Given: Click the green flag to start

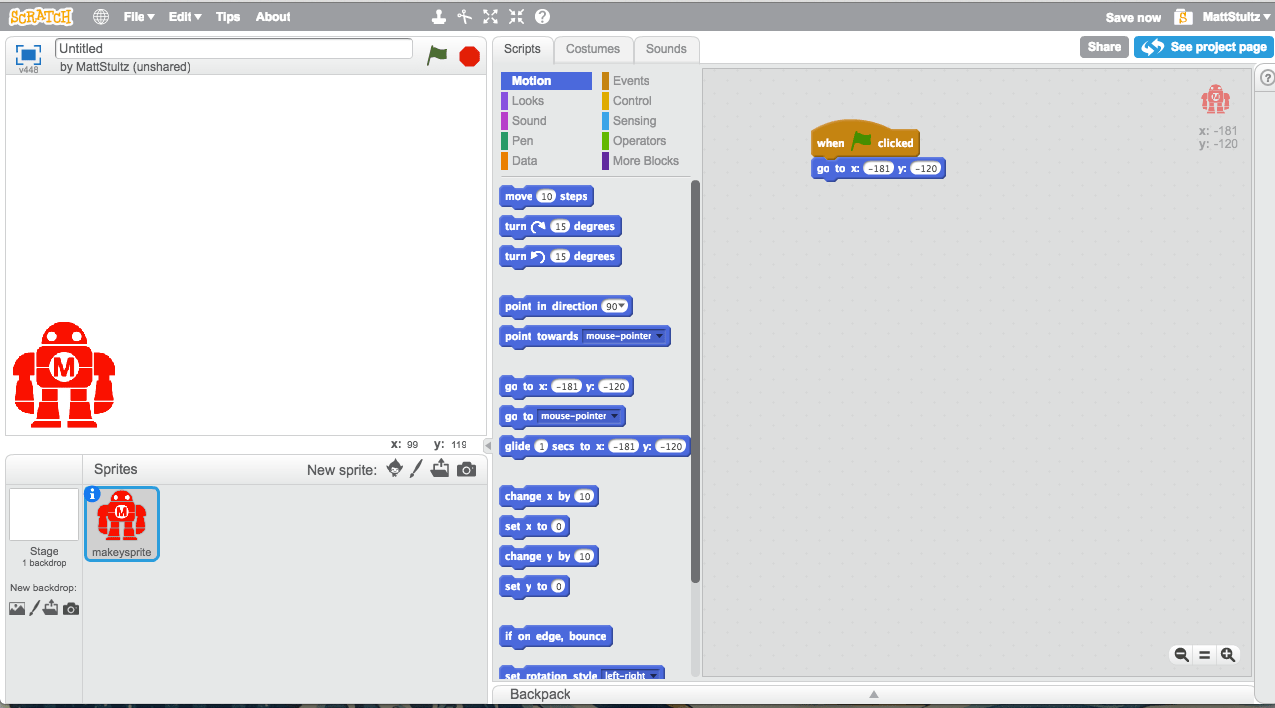Looking at the screenshot, I should click(437, 55).
